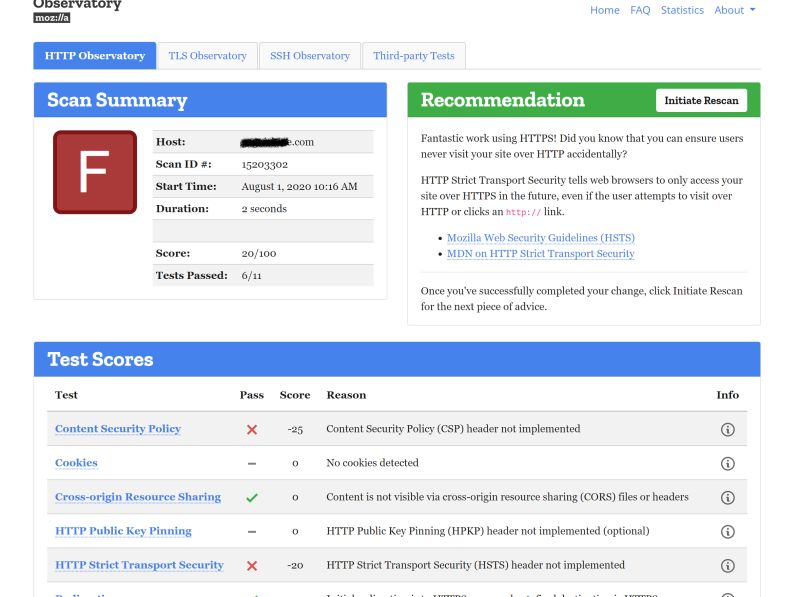
Task: Open MDN on HTTP Strict Transport Security
Action: pos(540,253)
